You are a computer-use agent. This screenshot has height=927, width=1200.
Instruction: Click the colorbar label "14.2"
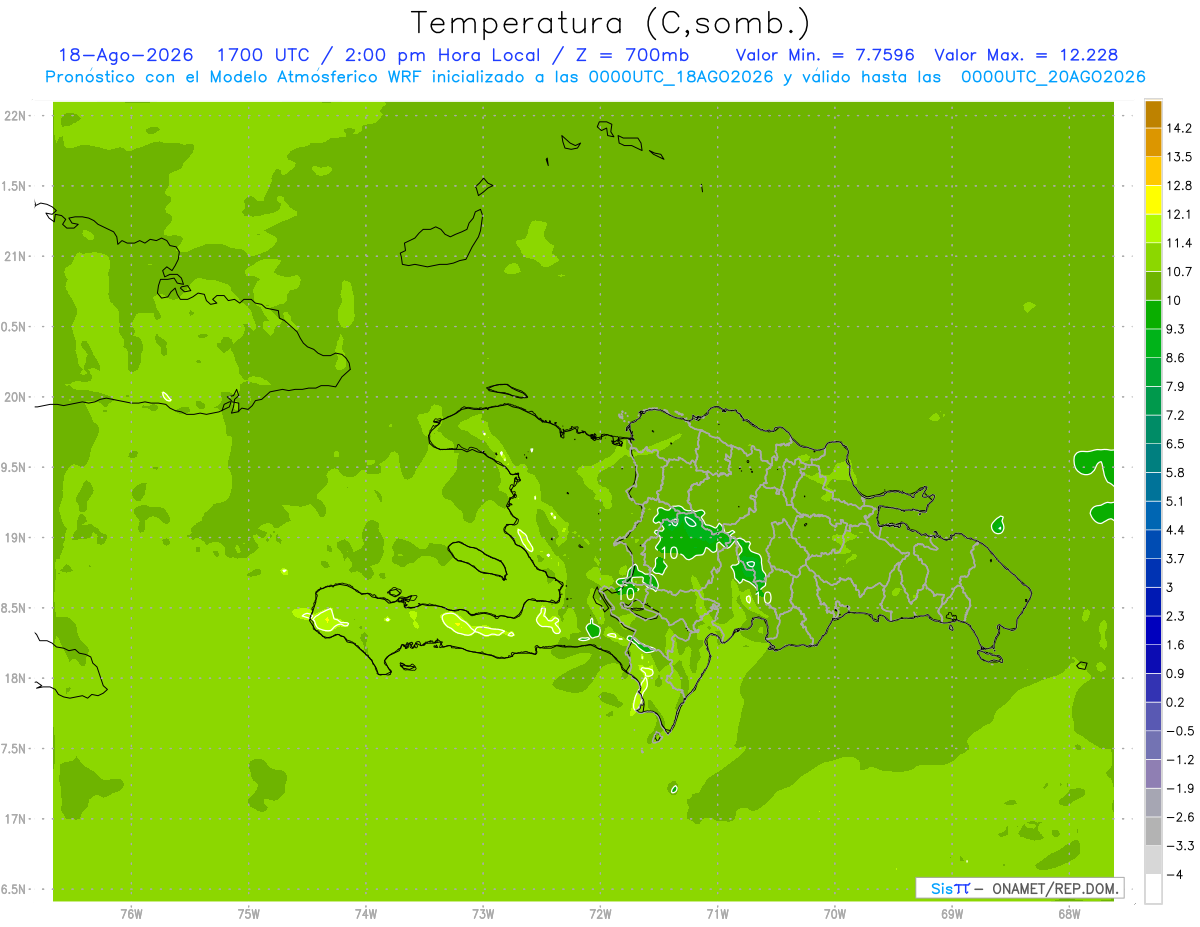[x=1179, y=129]
